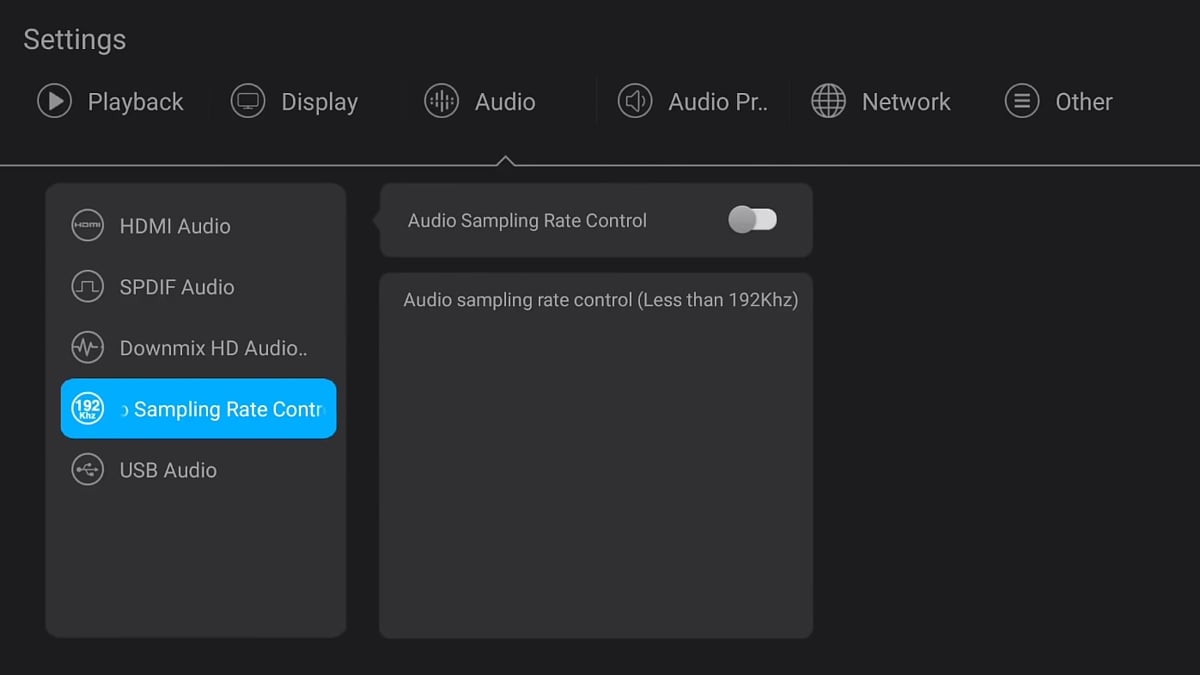
Task: Select the SPDIF Audio text entry
Action: point(177,287)
